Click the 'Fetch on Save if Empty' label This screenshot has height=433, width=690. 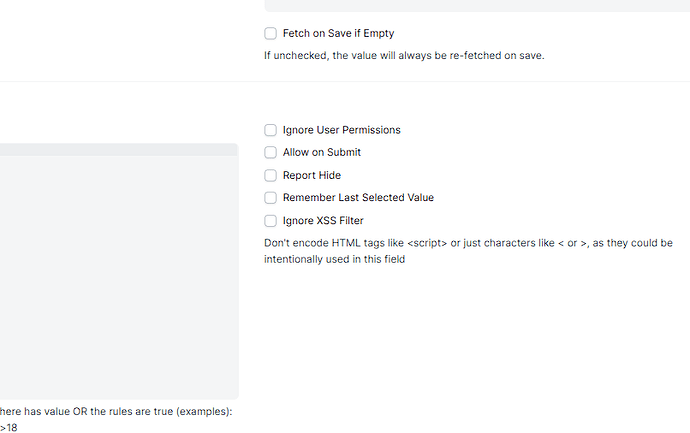click(338, 33)
